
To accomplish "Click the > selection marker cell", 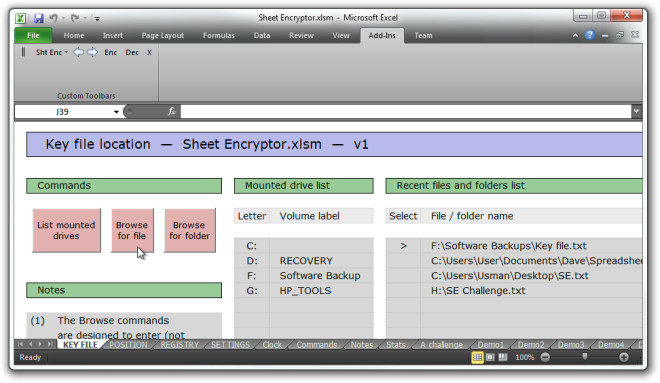I will (x=403, y=246).
